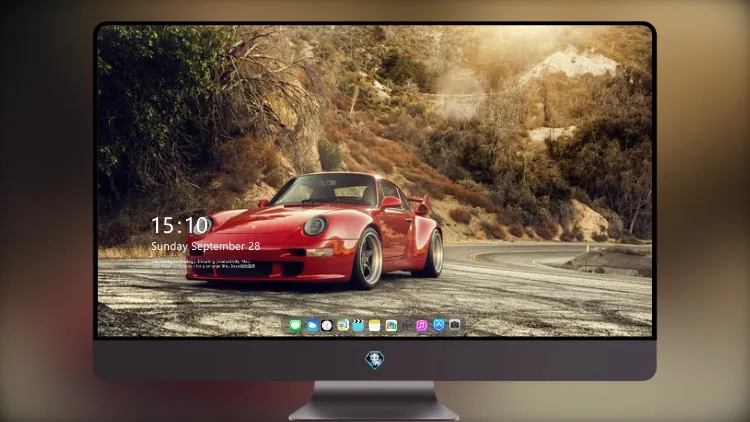Screen dimensions: 750x422
Task: Open the Clock app in the dock
Action: click(327, 326)
